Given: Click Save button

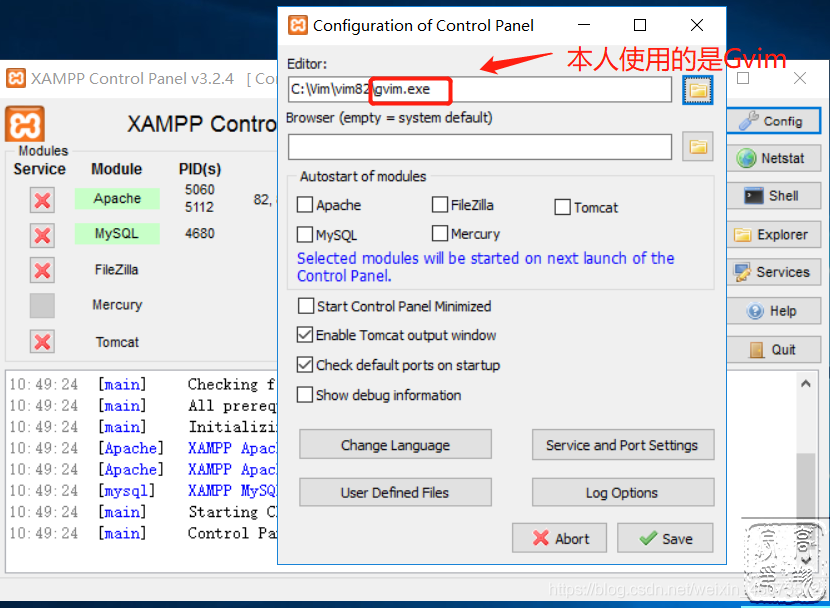Looking at the screenshot, I should (x=665, y=538).
